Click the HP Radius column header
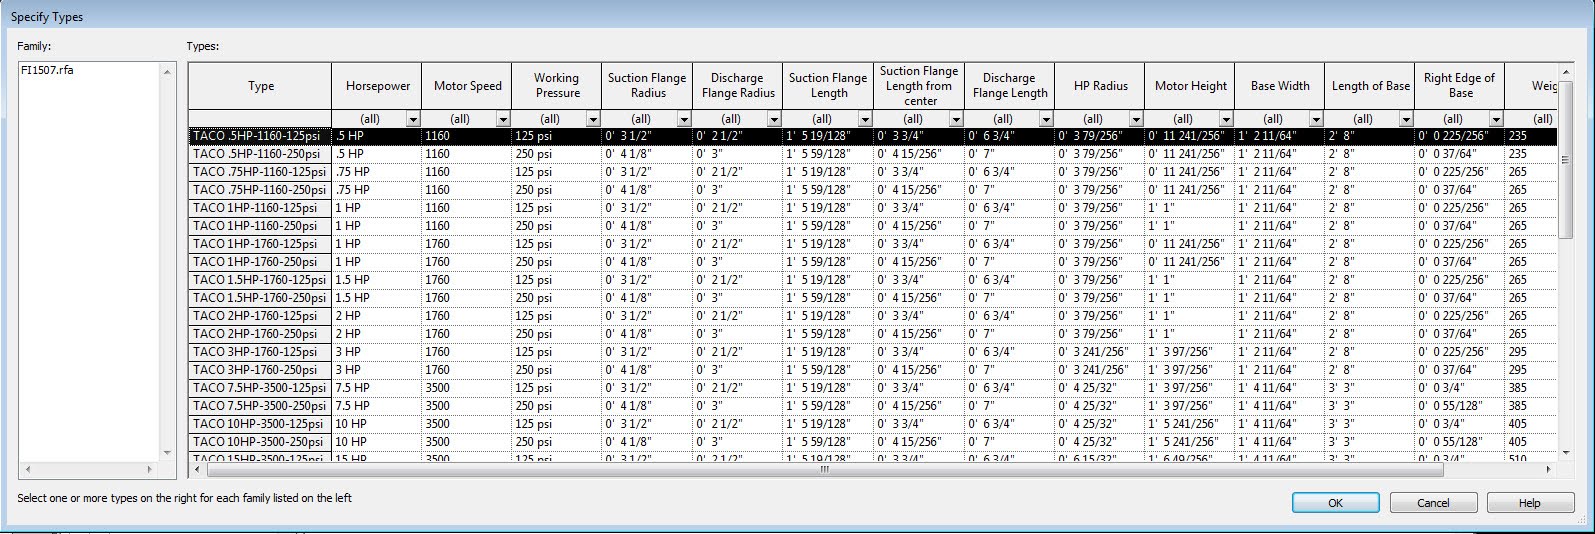This screenshot has height=534, width=1595. pos(1100,86)
